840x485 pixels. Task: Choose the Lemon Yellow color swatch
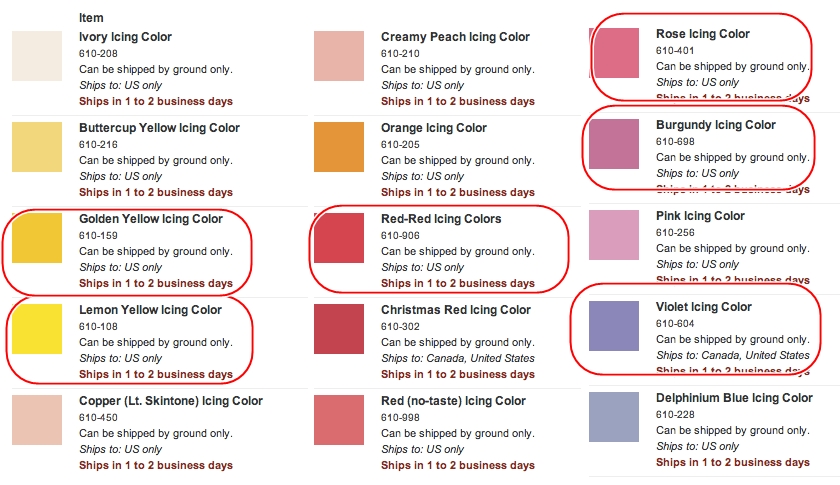[x=37, y=329]
